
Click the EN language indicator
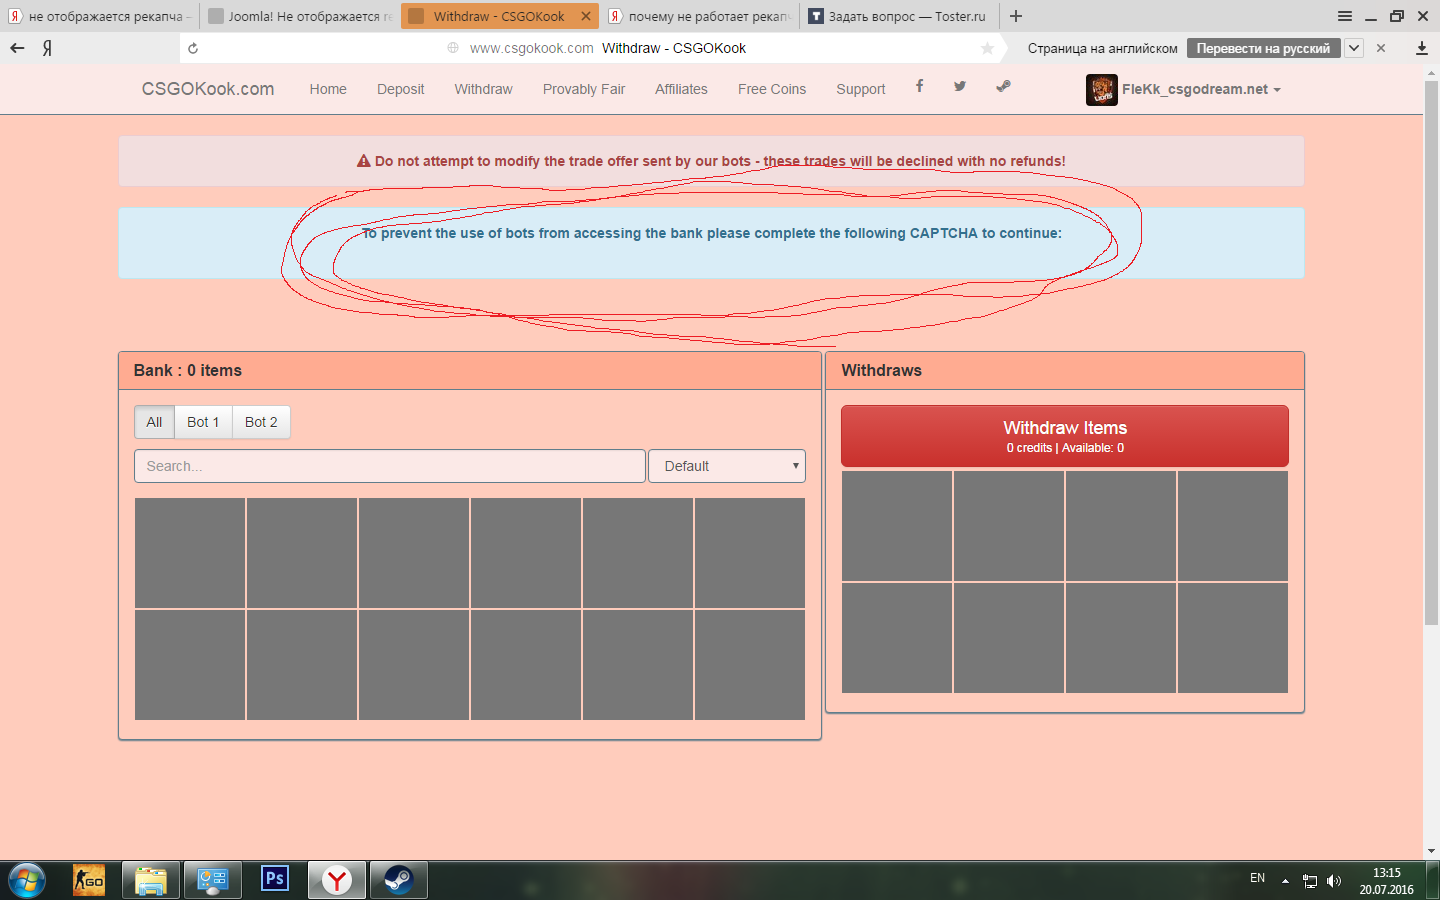(x=1258, y=878)
